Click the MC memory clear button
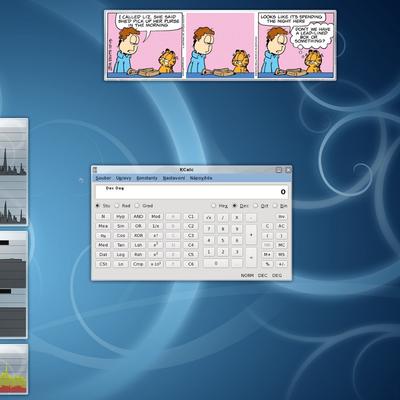The image size is (400, 400). coord(282,245)
